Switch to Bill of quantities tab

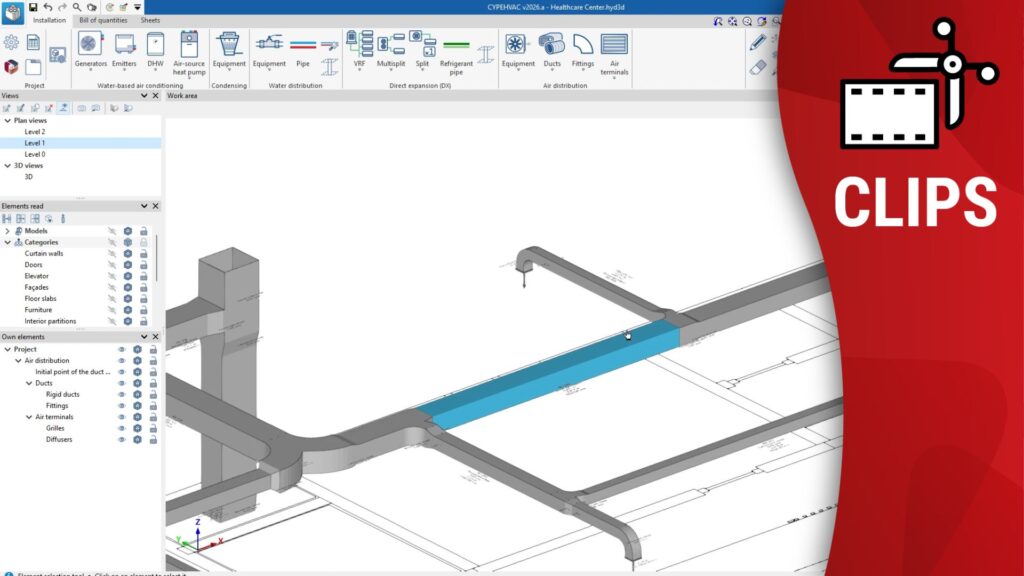tap(103, 20)
